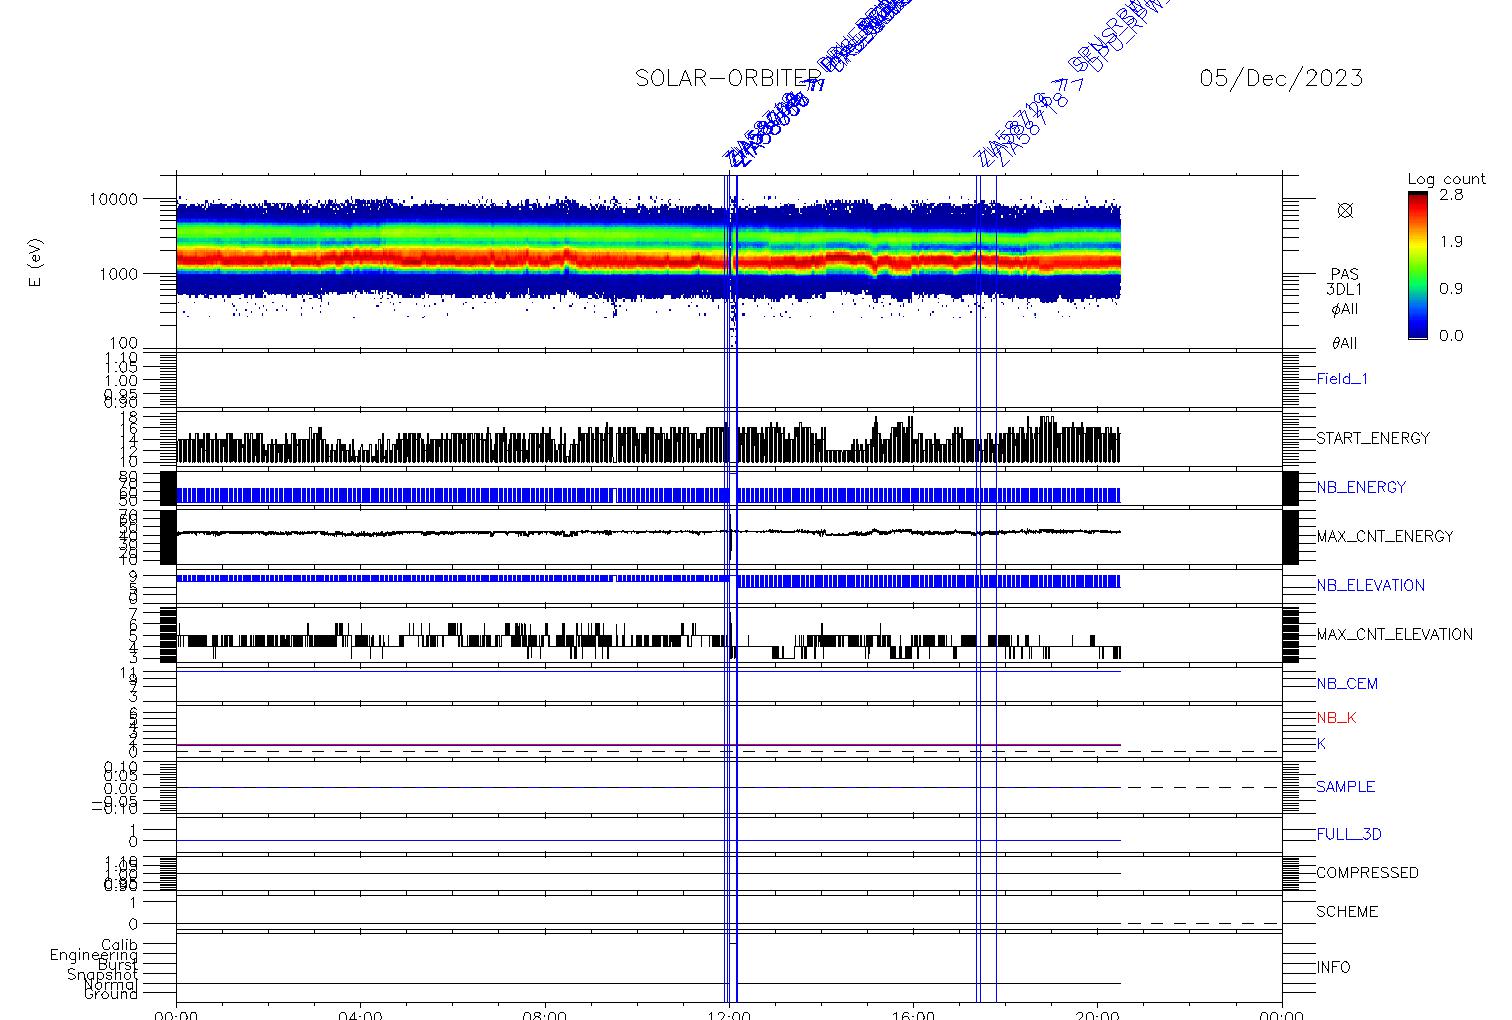Click the INFO label

tap(1333, 968)
